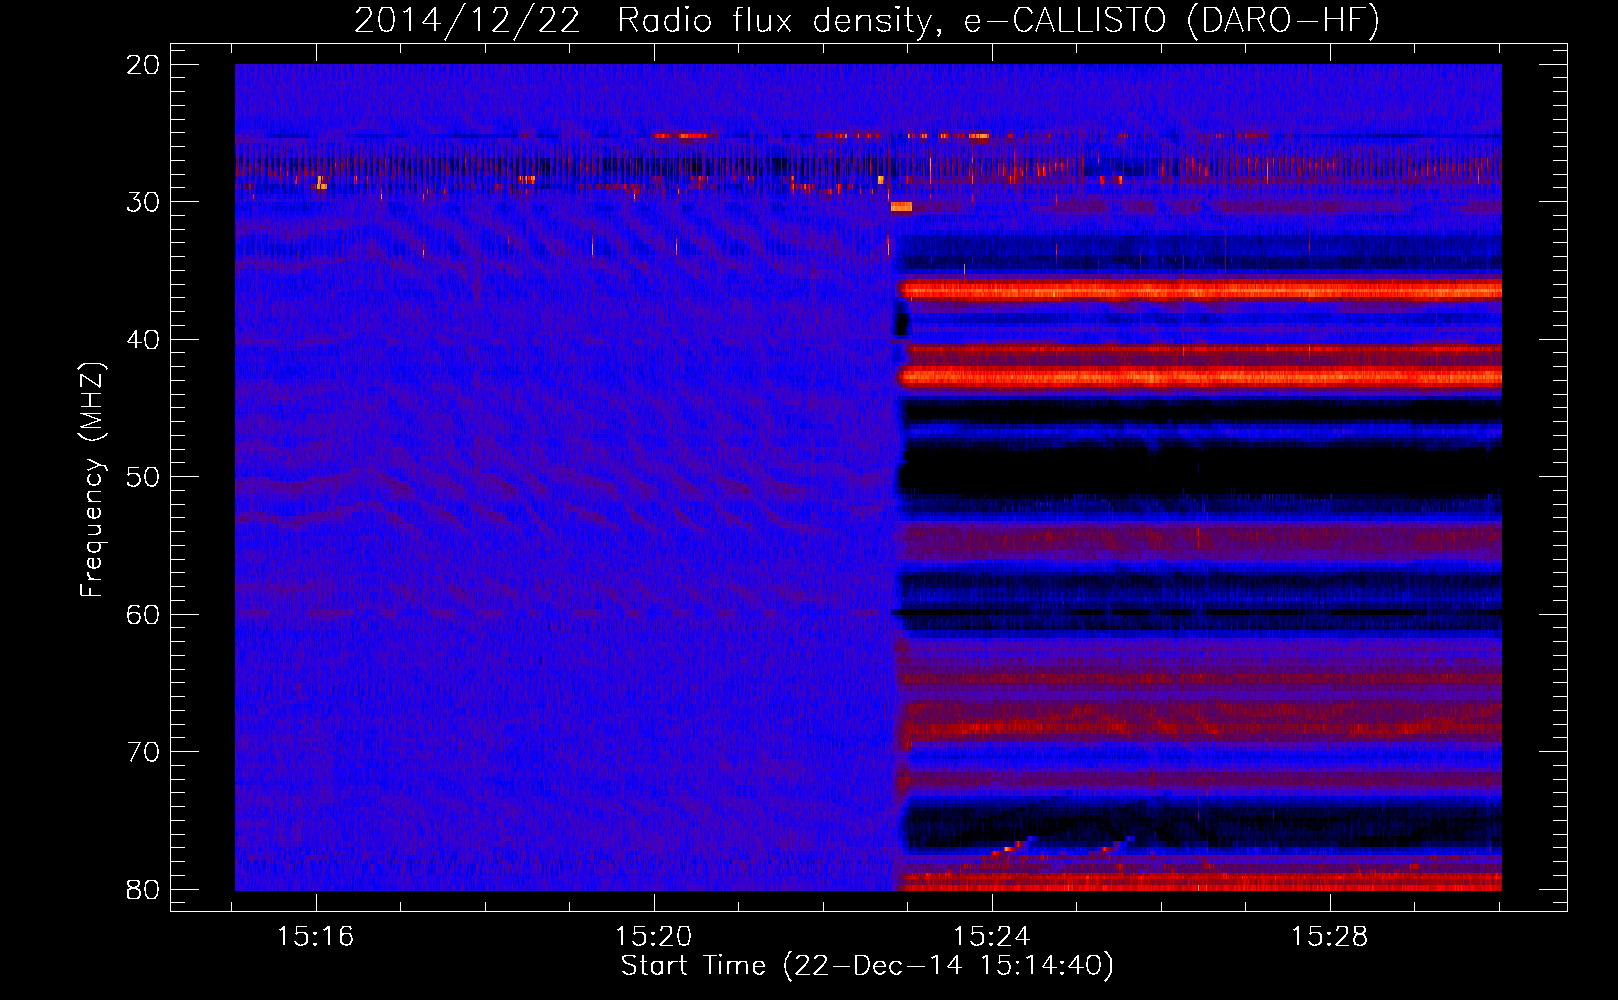
Task: Click the time tick label 15:24
Action: point(992,937)
